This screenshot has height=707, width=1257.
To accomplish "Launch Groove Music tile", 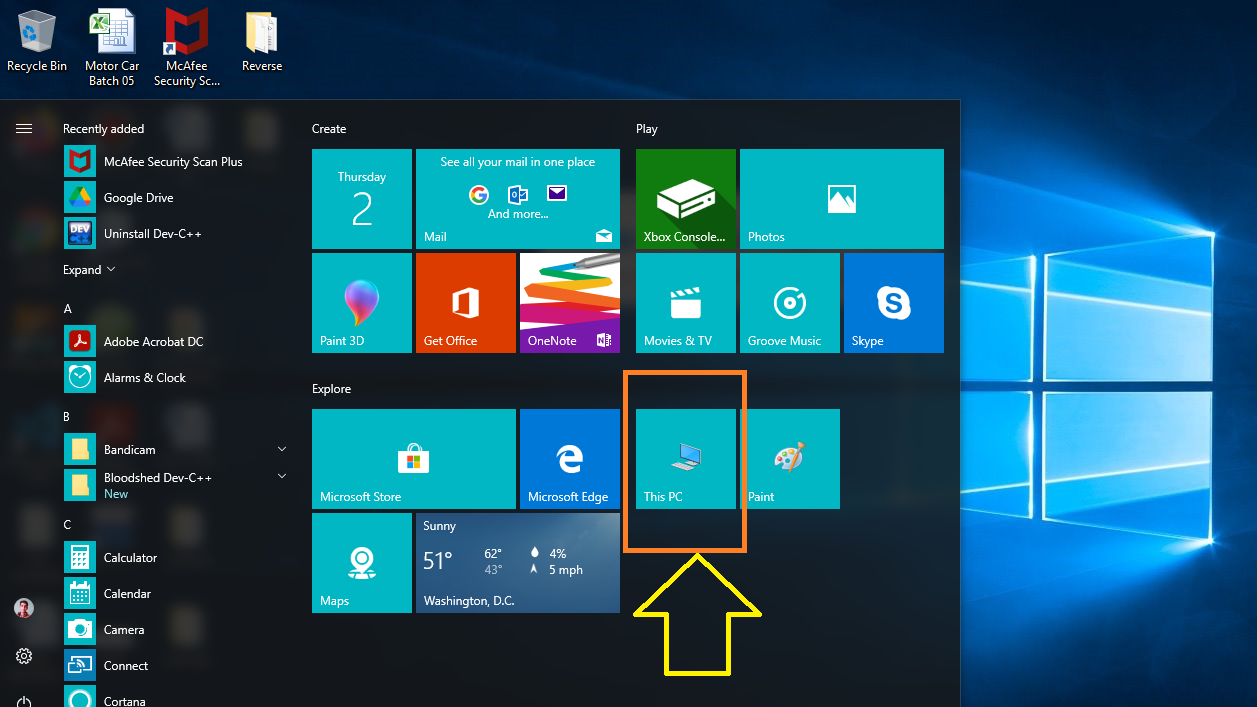I will click(x=790, y=303).
